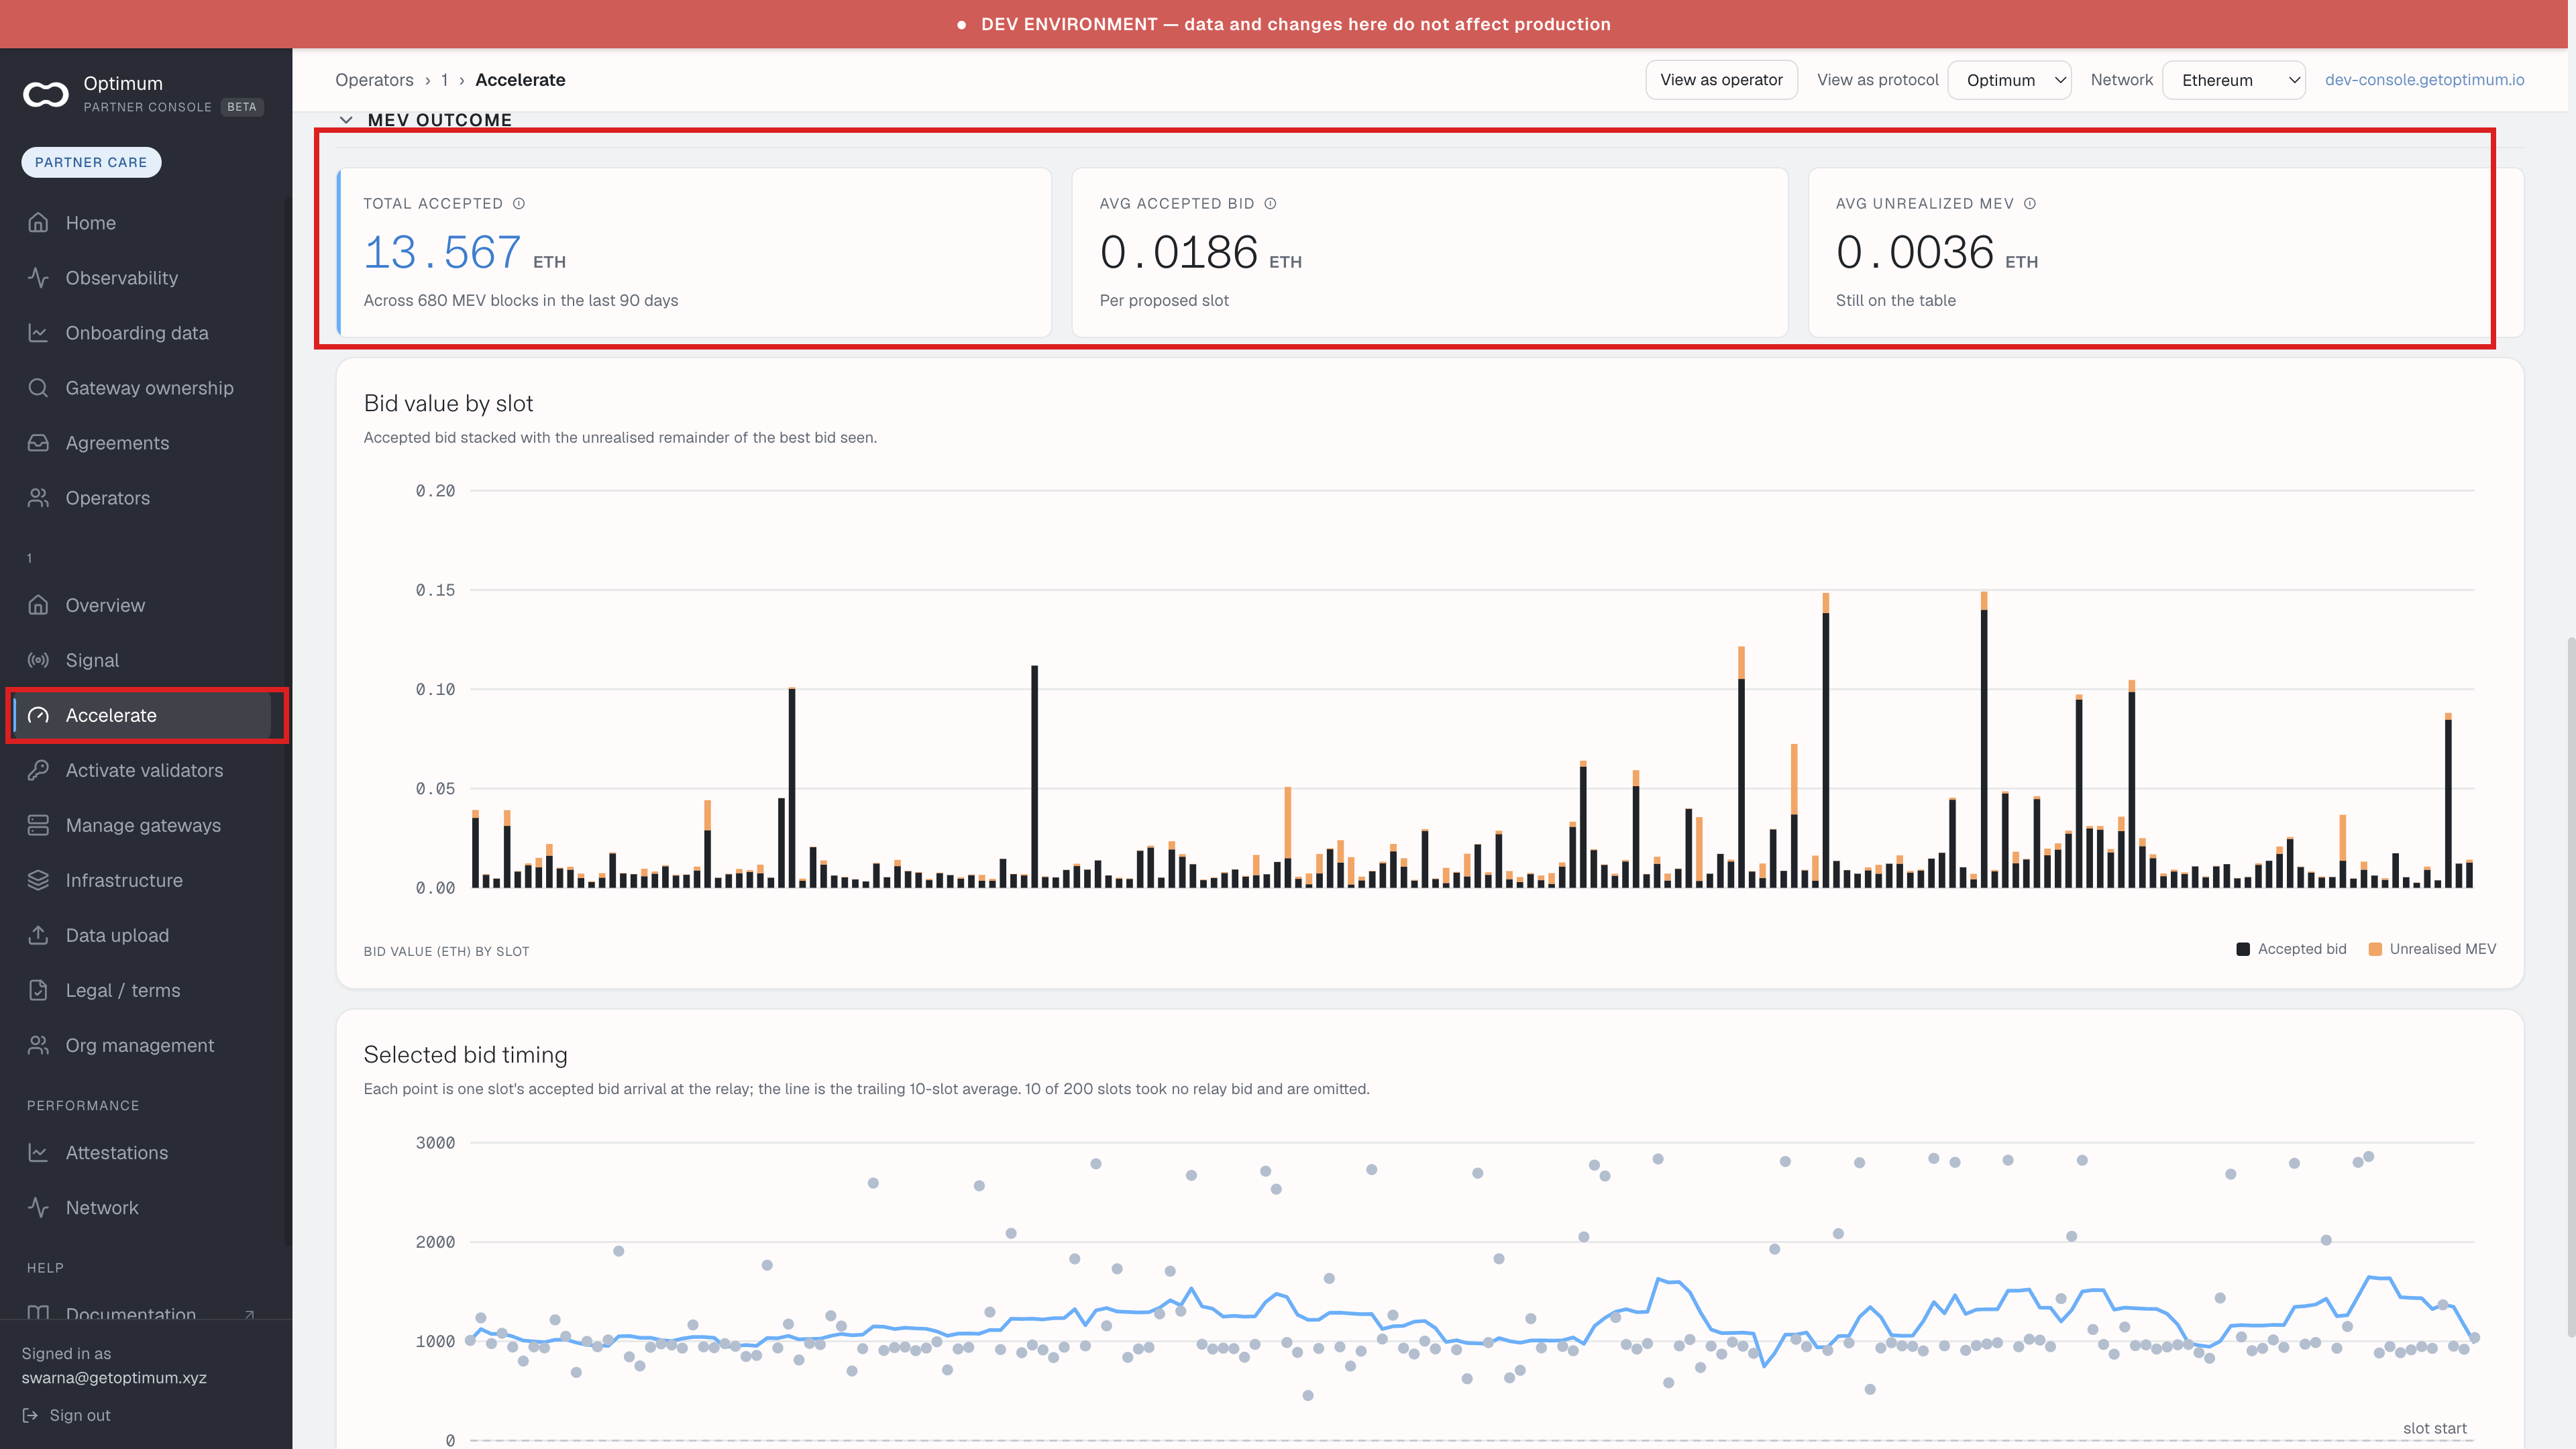
Task: Click the Overview house icon
Action: [38, 604]
